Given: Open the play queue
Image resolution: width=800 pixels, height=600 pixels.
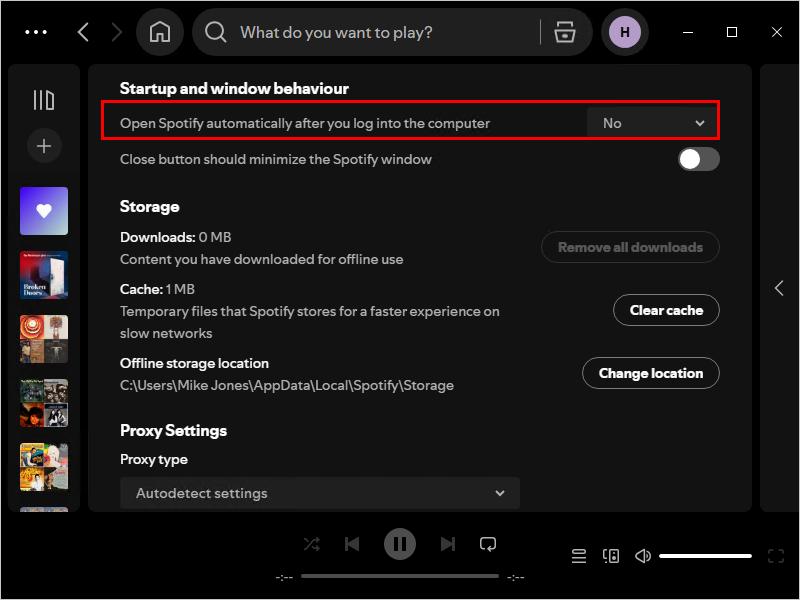Looking at the screenshot, I should (x=579, y=556).
